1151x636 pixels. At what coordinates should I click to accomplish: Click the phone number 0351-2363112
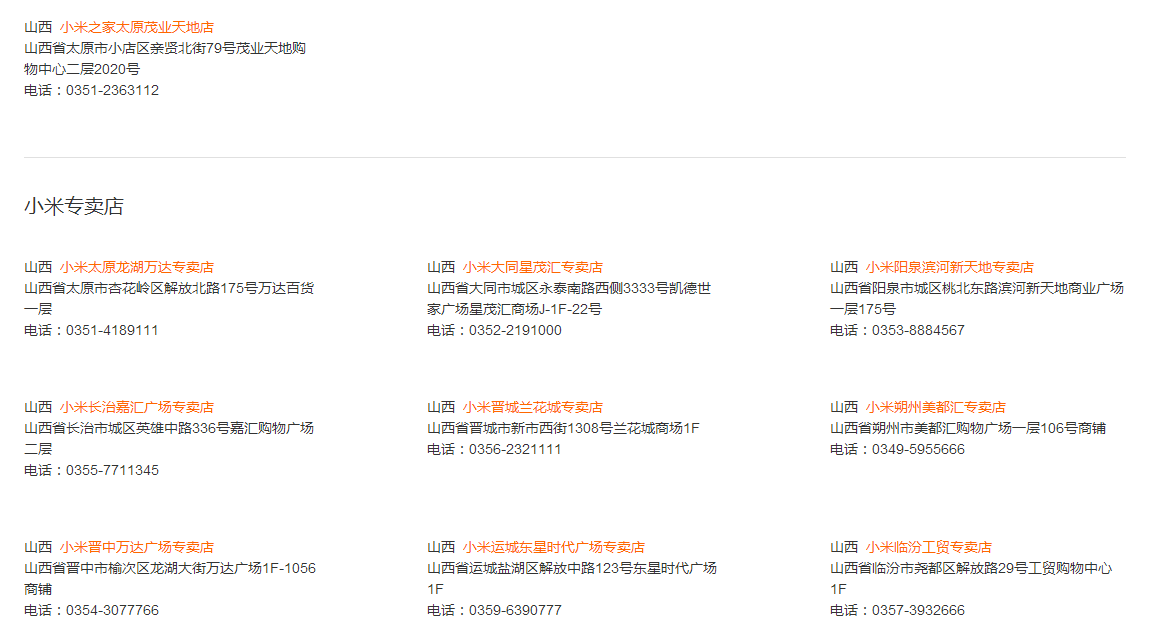tap(112, 90)
